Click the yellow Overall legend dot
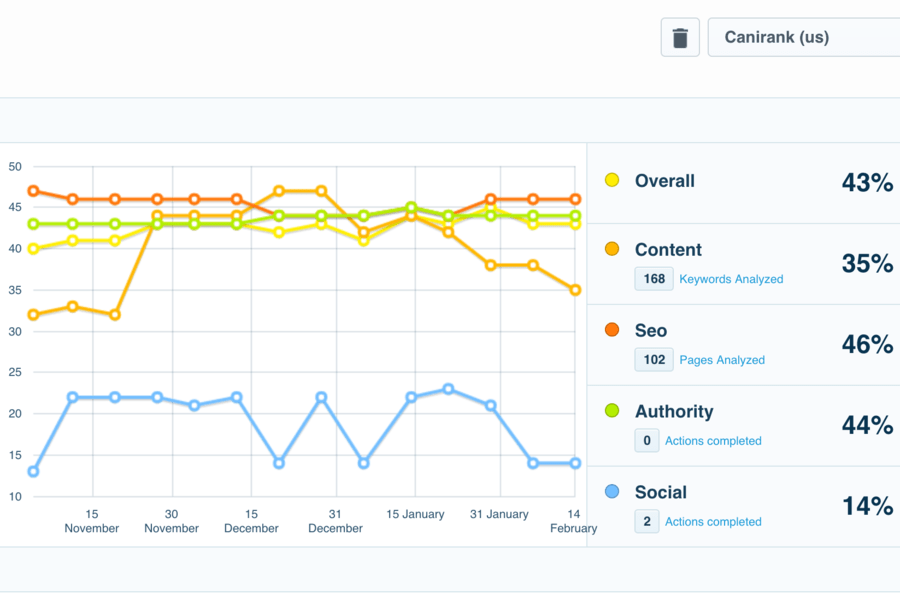The height and width of the screenshot is (600, 900). point(612,180)
